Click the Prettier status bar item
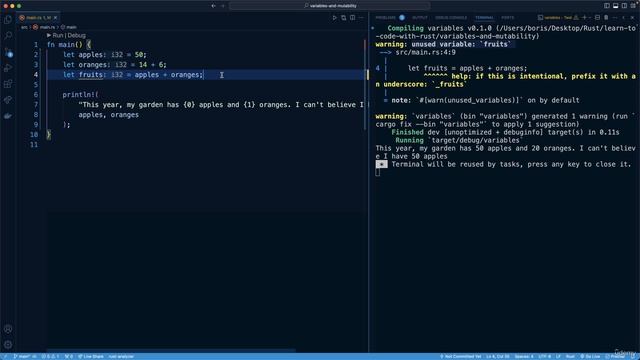The height and width of the screenshot is (360, 640). 615,356
